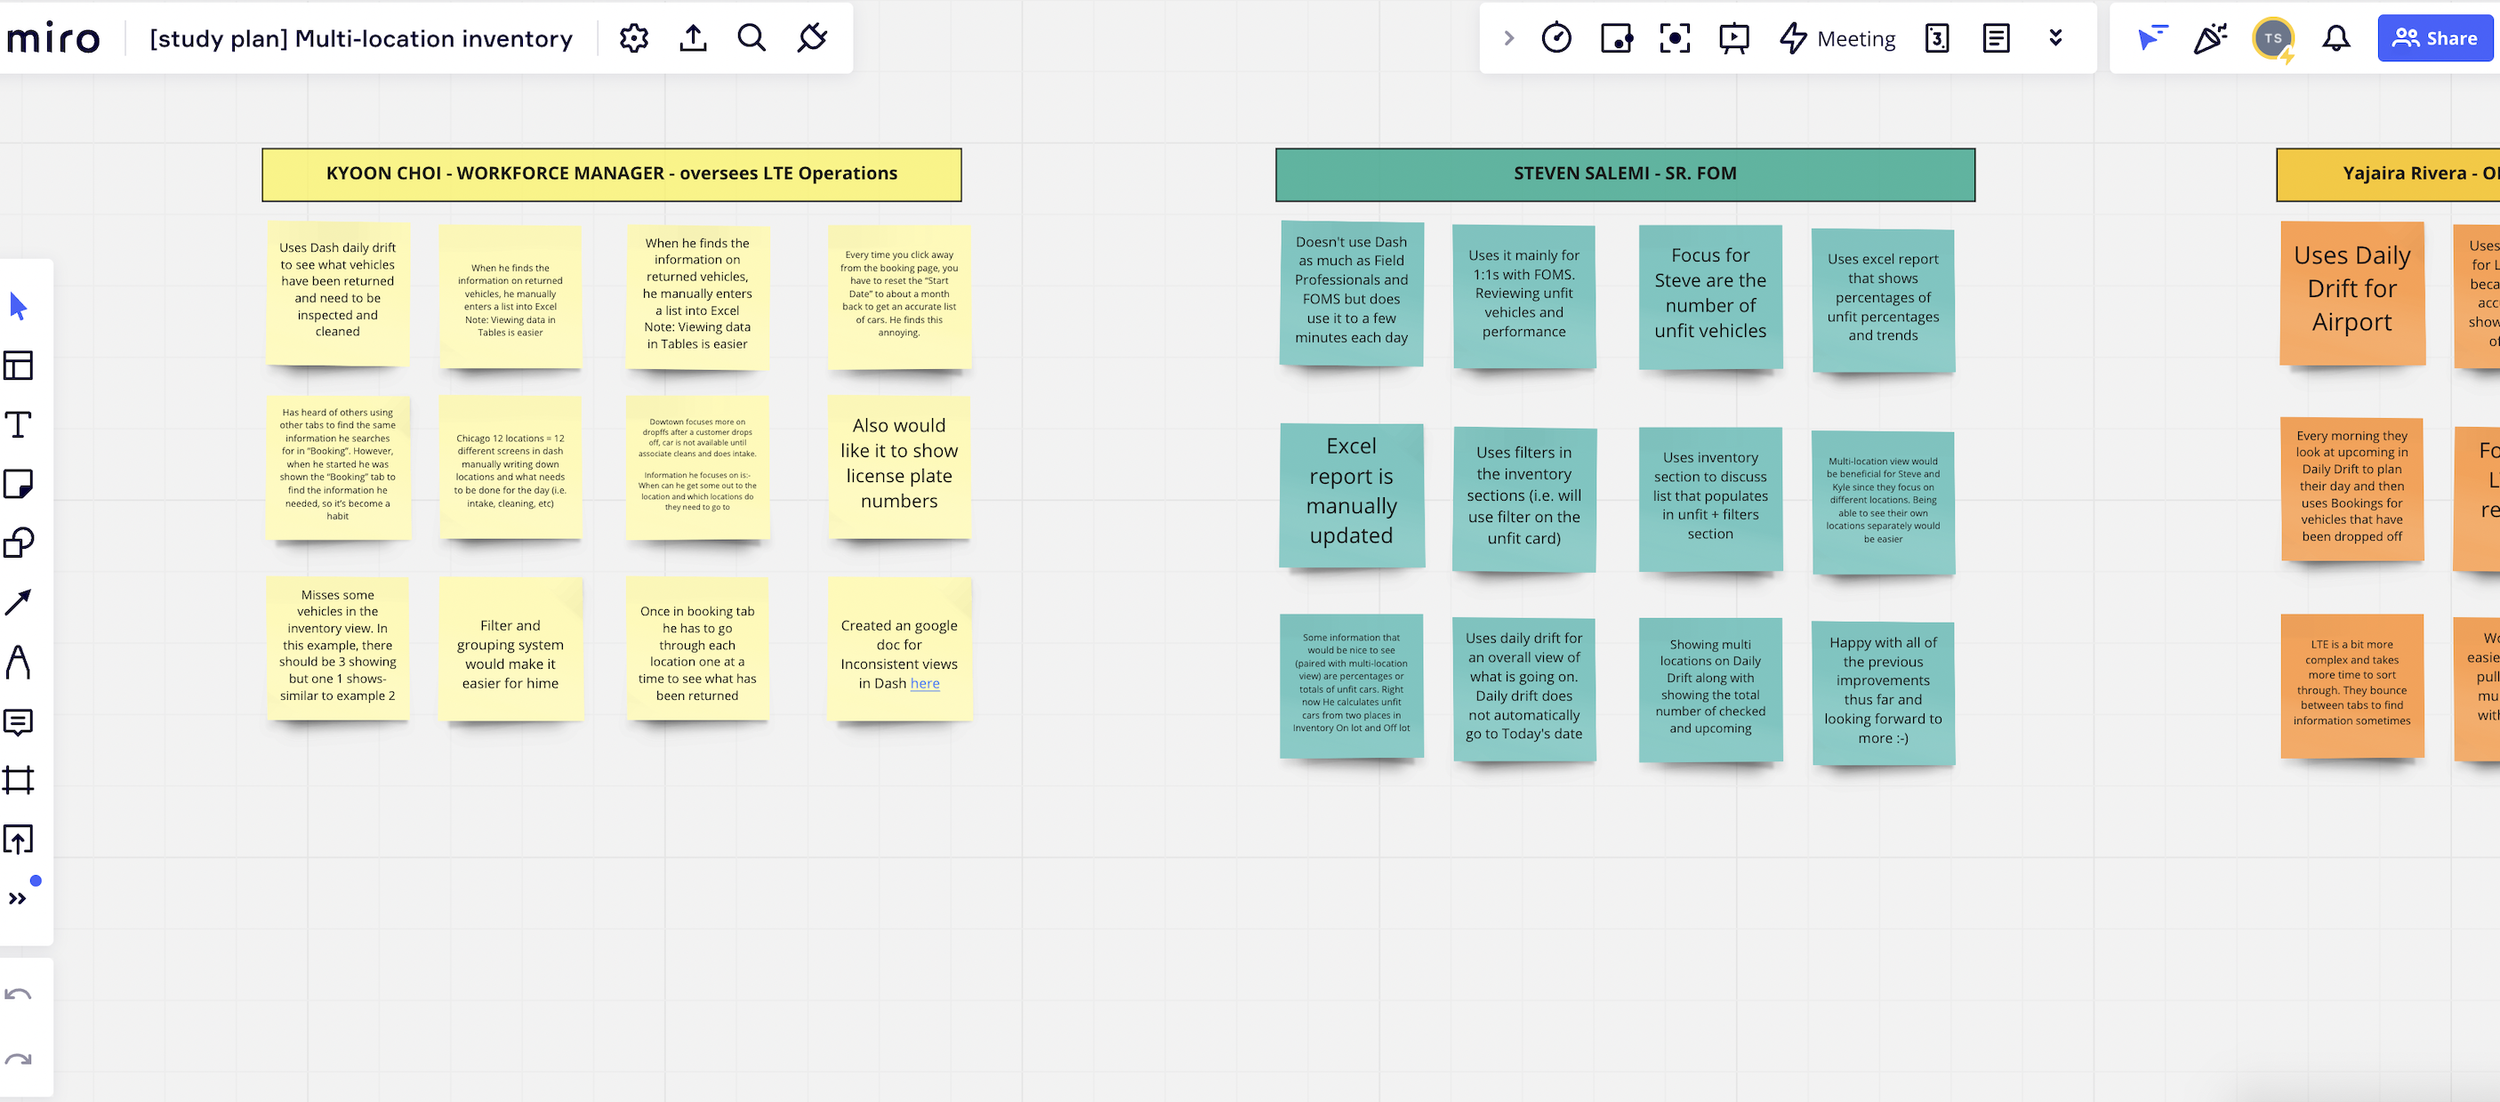This screenshot has height=1102, width=2500.
Task: Select the Frame tool
Action: point(19,780)
